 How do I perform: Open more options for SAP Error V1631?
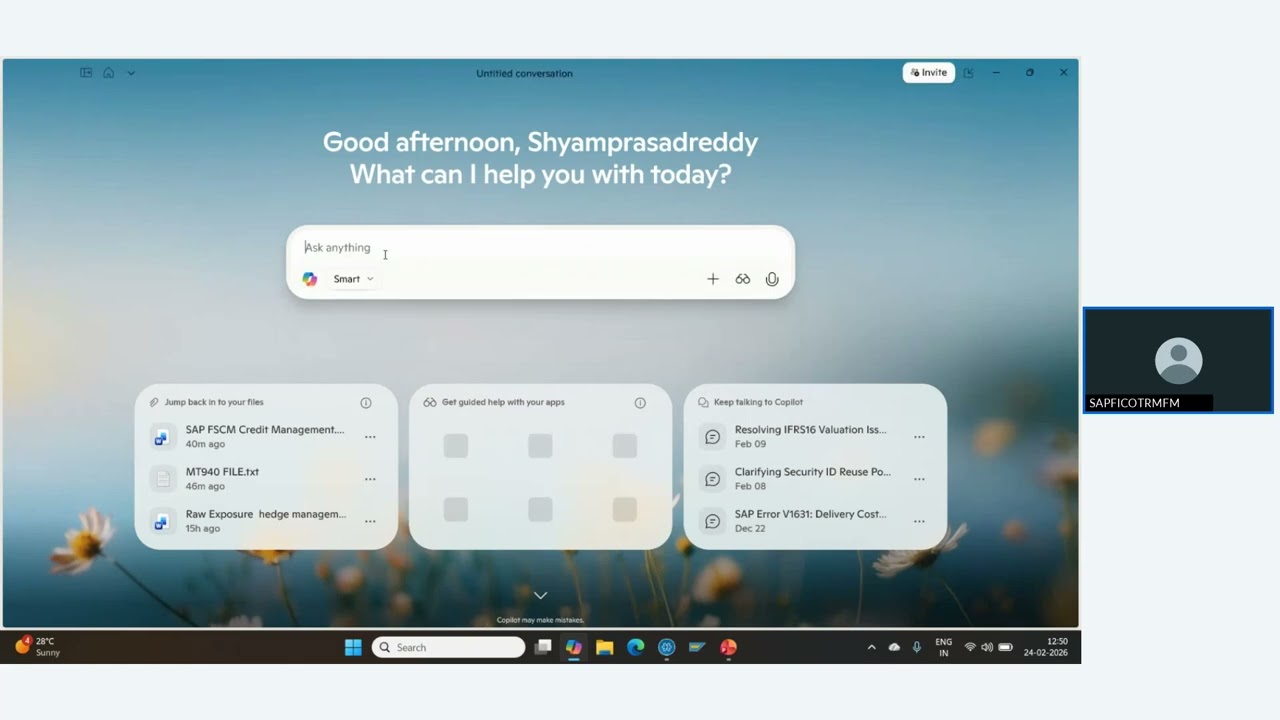[x=919, y=521]
